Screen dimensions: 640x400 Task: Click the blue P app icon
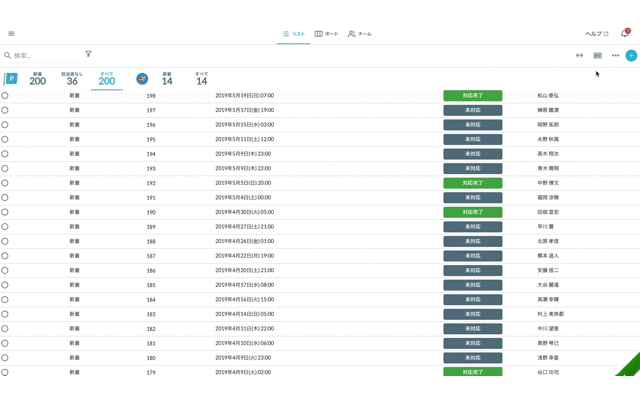(x=12, y=79)
